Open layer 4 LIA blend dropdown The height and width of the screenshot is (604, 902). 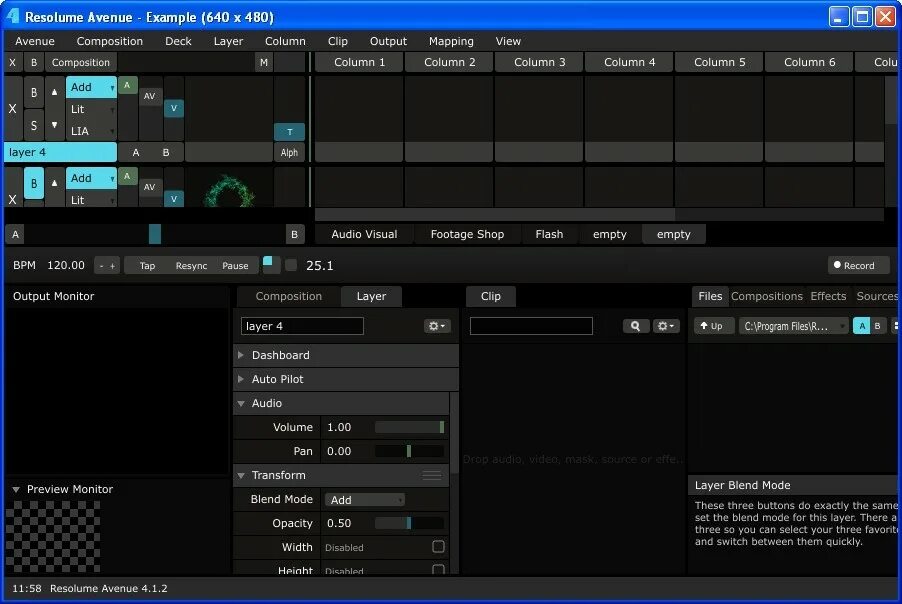coord(91,131)
